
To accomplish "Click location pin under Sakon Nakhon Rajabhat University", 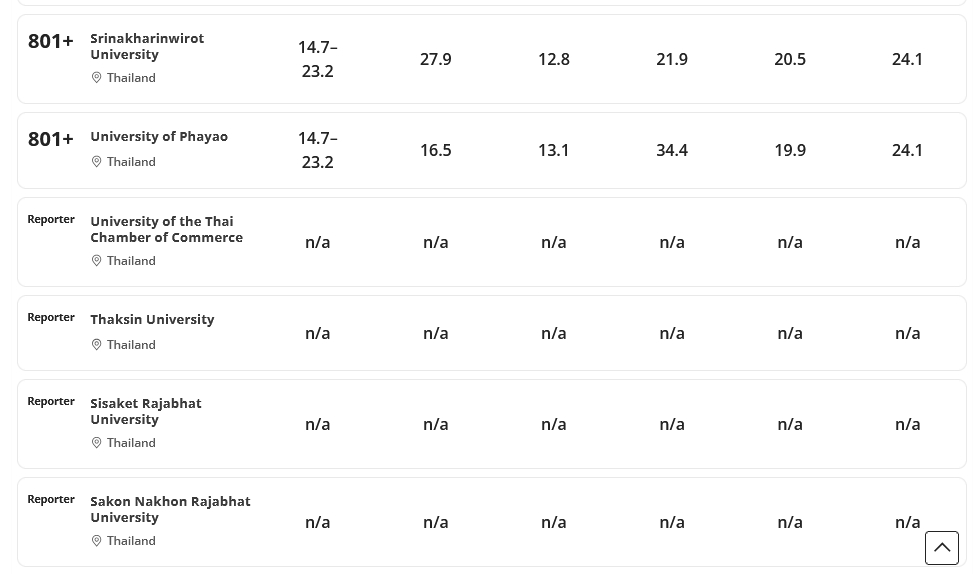I will [97, 541].
